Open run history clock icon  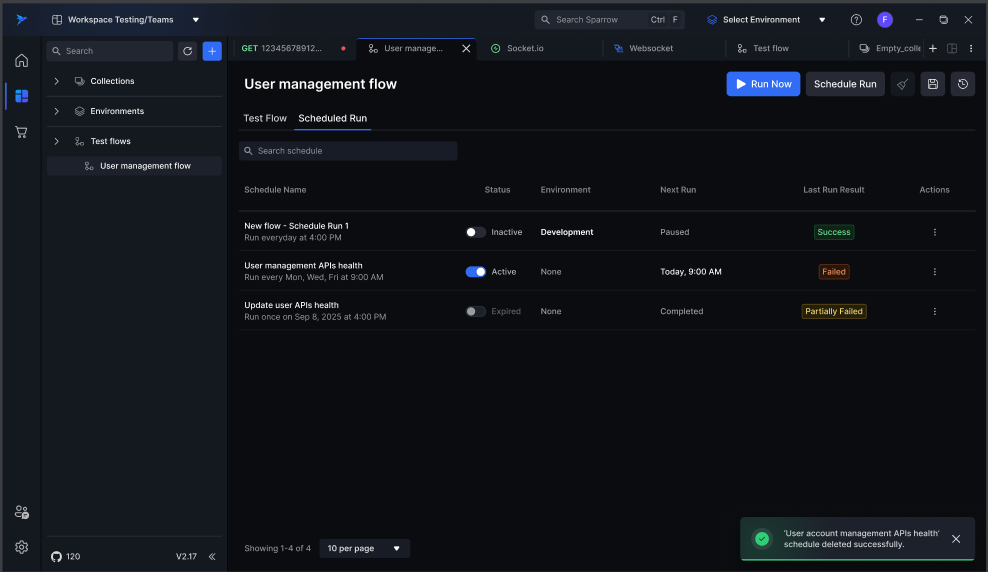[x=962, y=84]
